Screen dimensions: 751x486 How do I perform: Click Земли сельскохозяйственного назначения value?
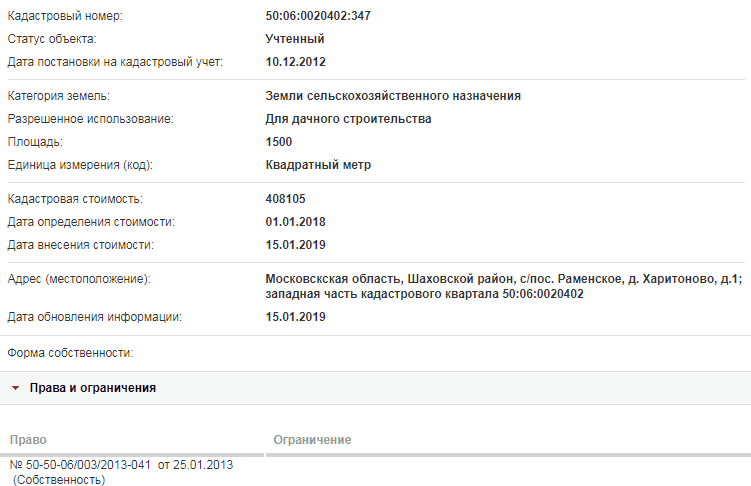click(393, 96)
